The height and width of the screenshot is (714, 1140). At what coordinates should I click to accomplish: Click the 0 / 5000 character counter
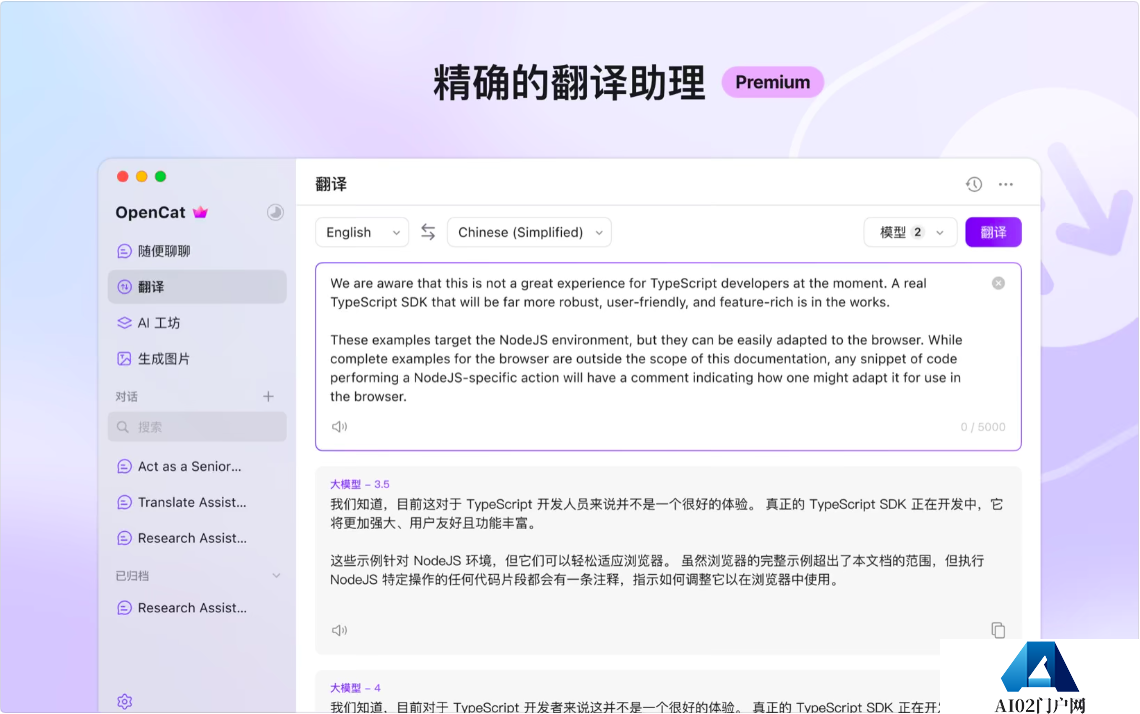983,427
